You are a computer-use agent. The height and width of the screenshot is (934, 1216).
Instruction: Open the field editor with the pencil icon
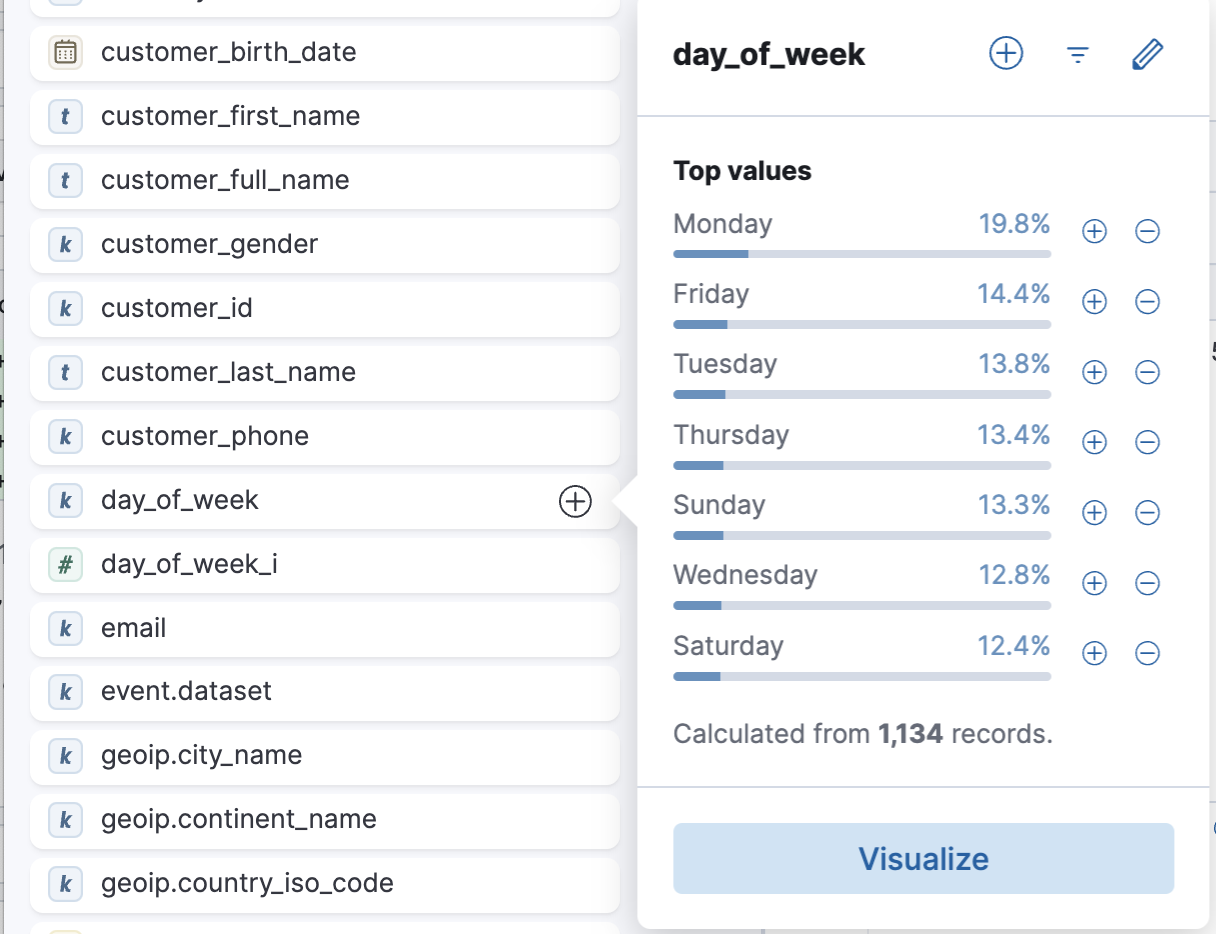(x=1147, y=54)
